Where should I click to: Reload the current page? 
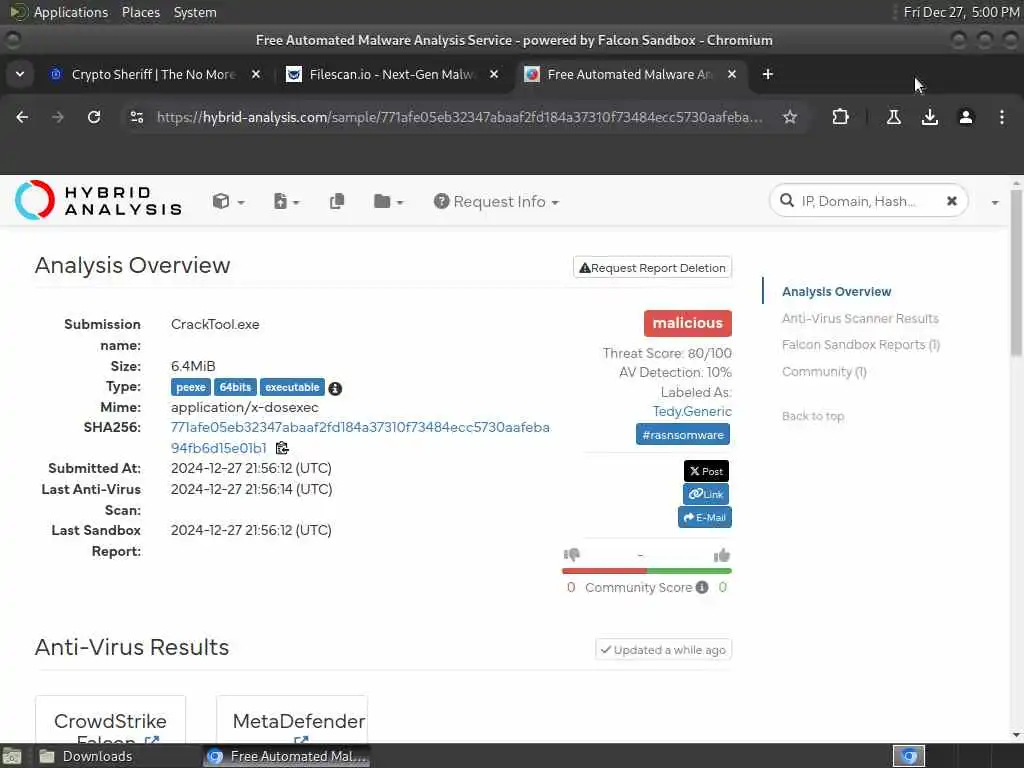coord(94,117)
